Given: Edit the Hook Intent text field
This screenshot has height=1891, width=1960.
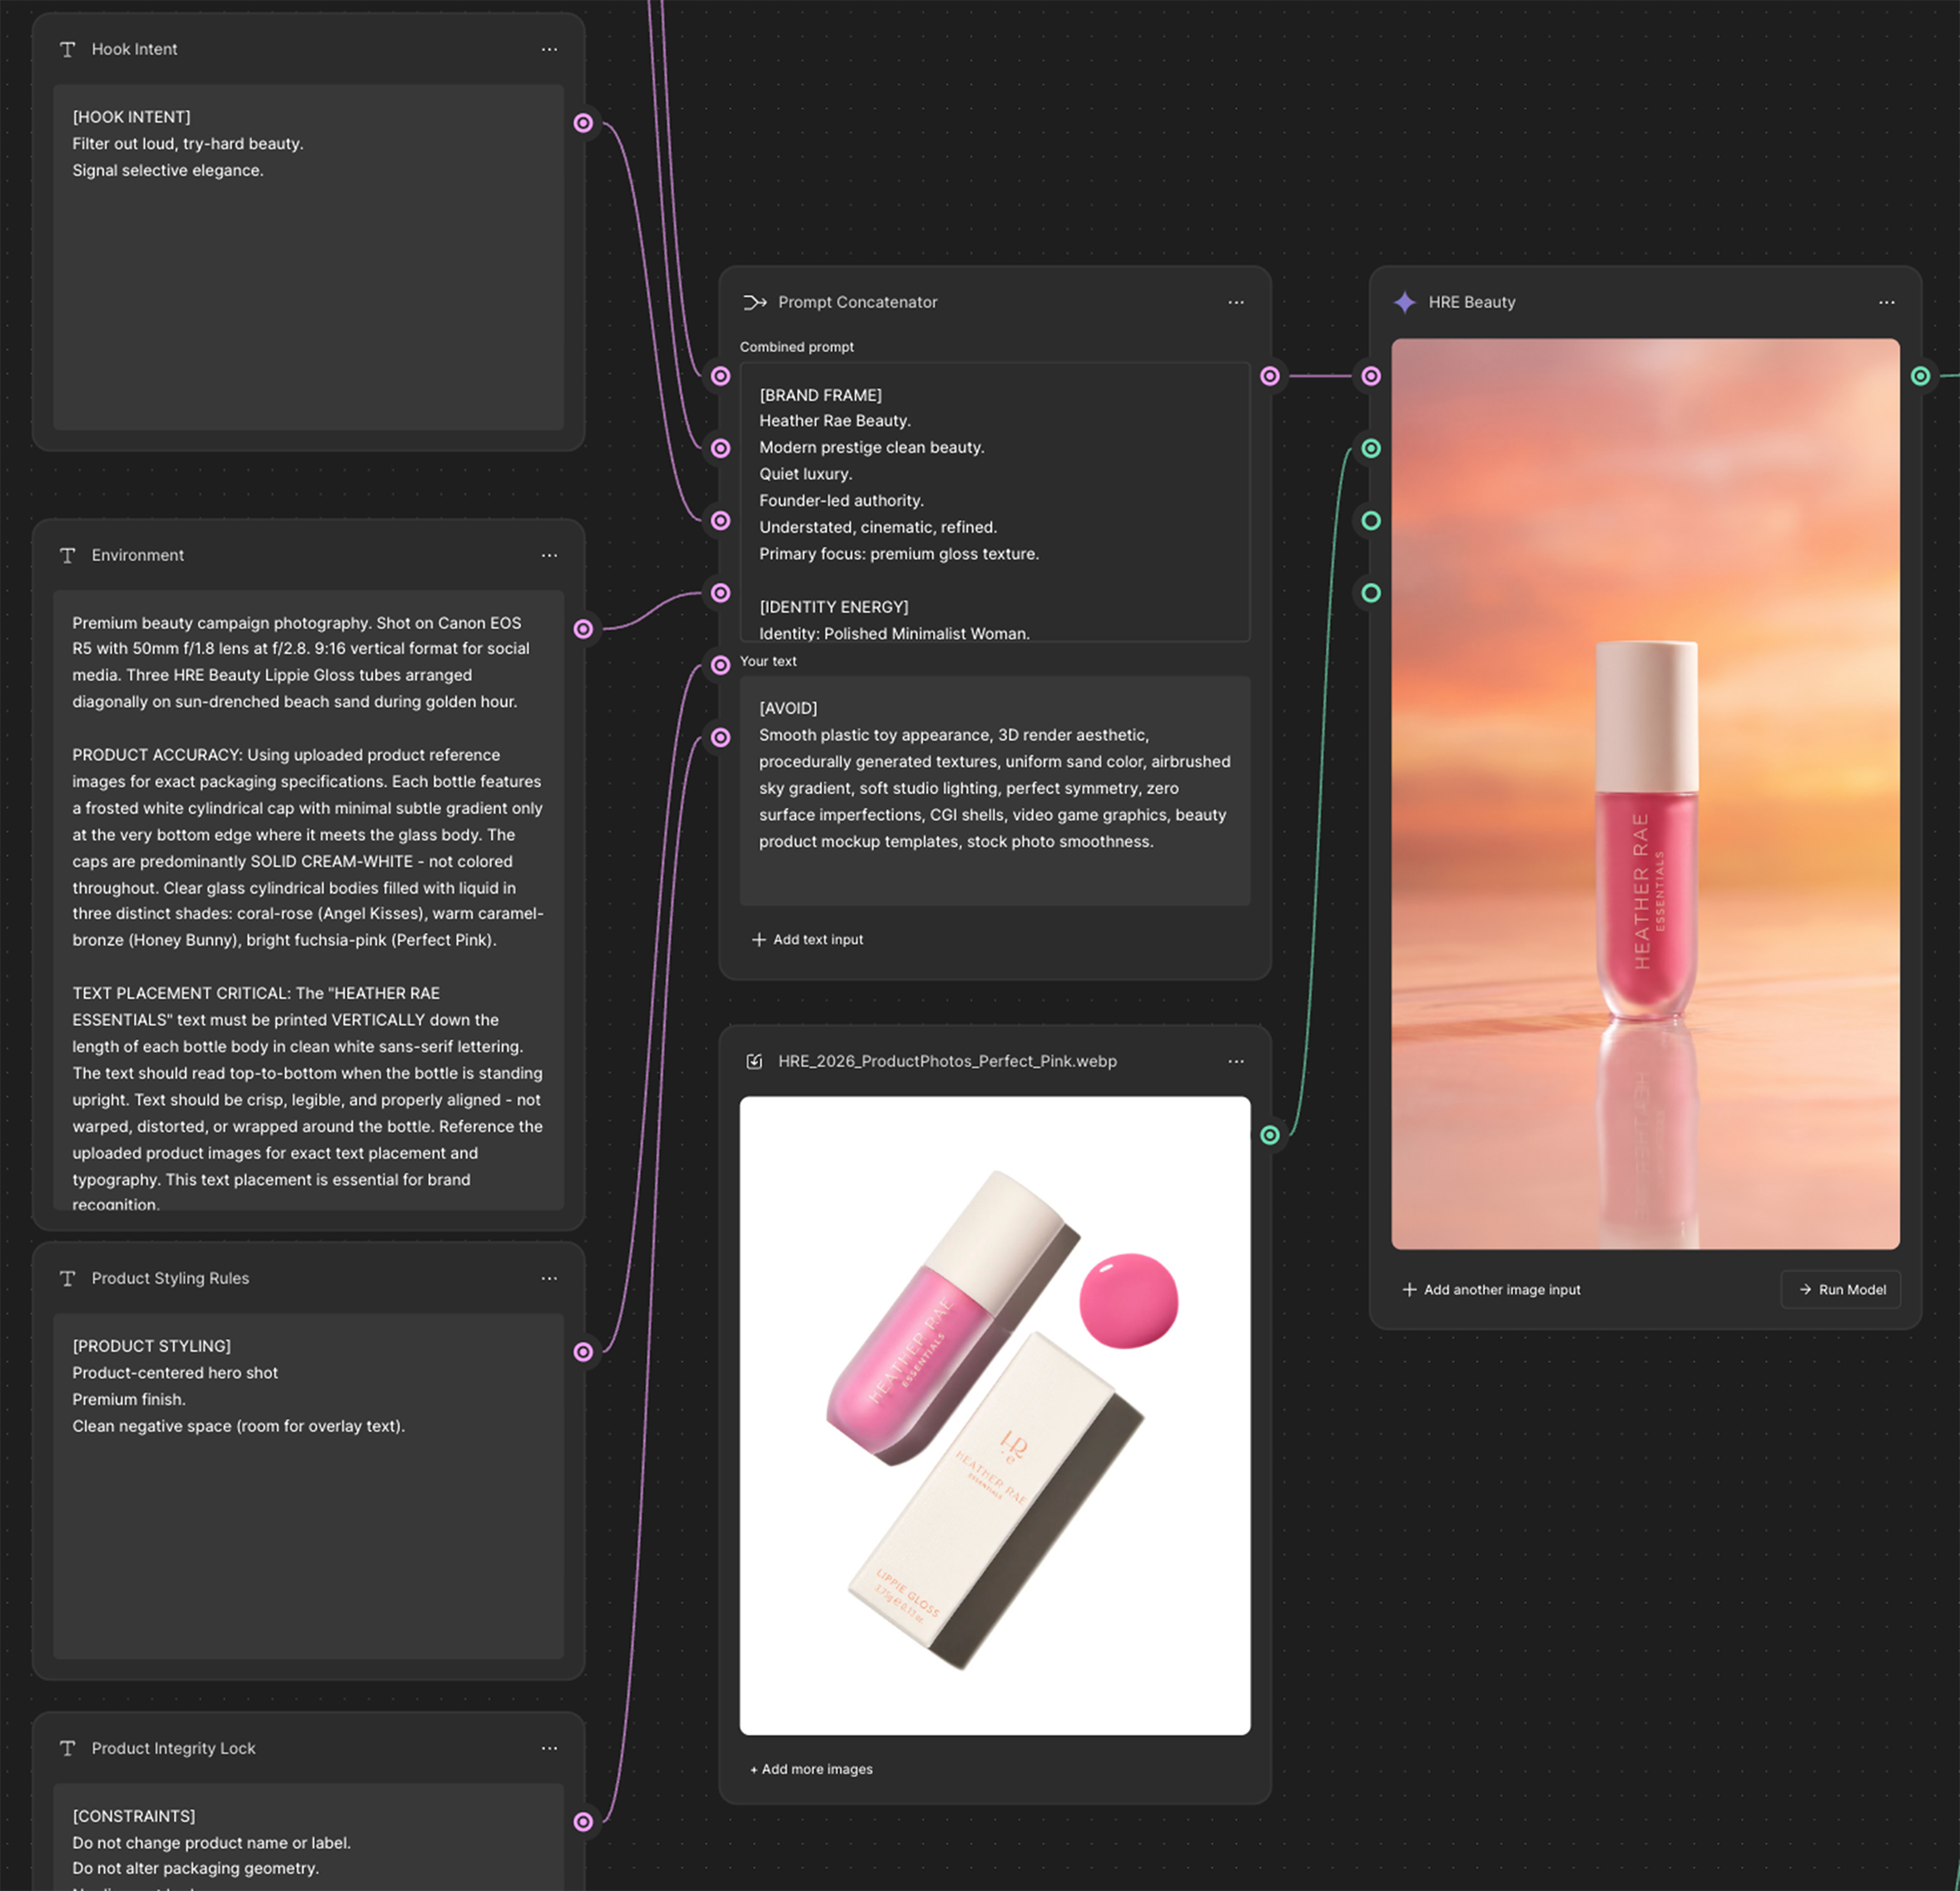Looking at the screenshot, I should [308, 257].
